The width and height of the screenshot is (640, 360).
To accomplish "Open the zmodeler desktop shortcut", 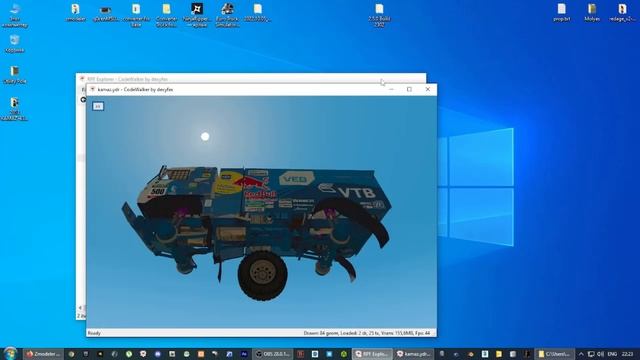I will (x=76, y=13).
